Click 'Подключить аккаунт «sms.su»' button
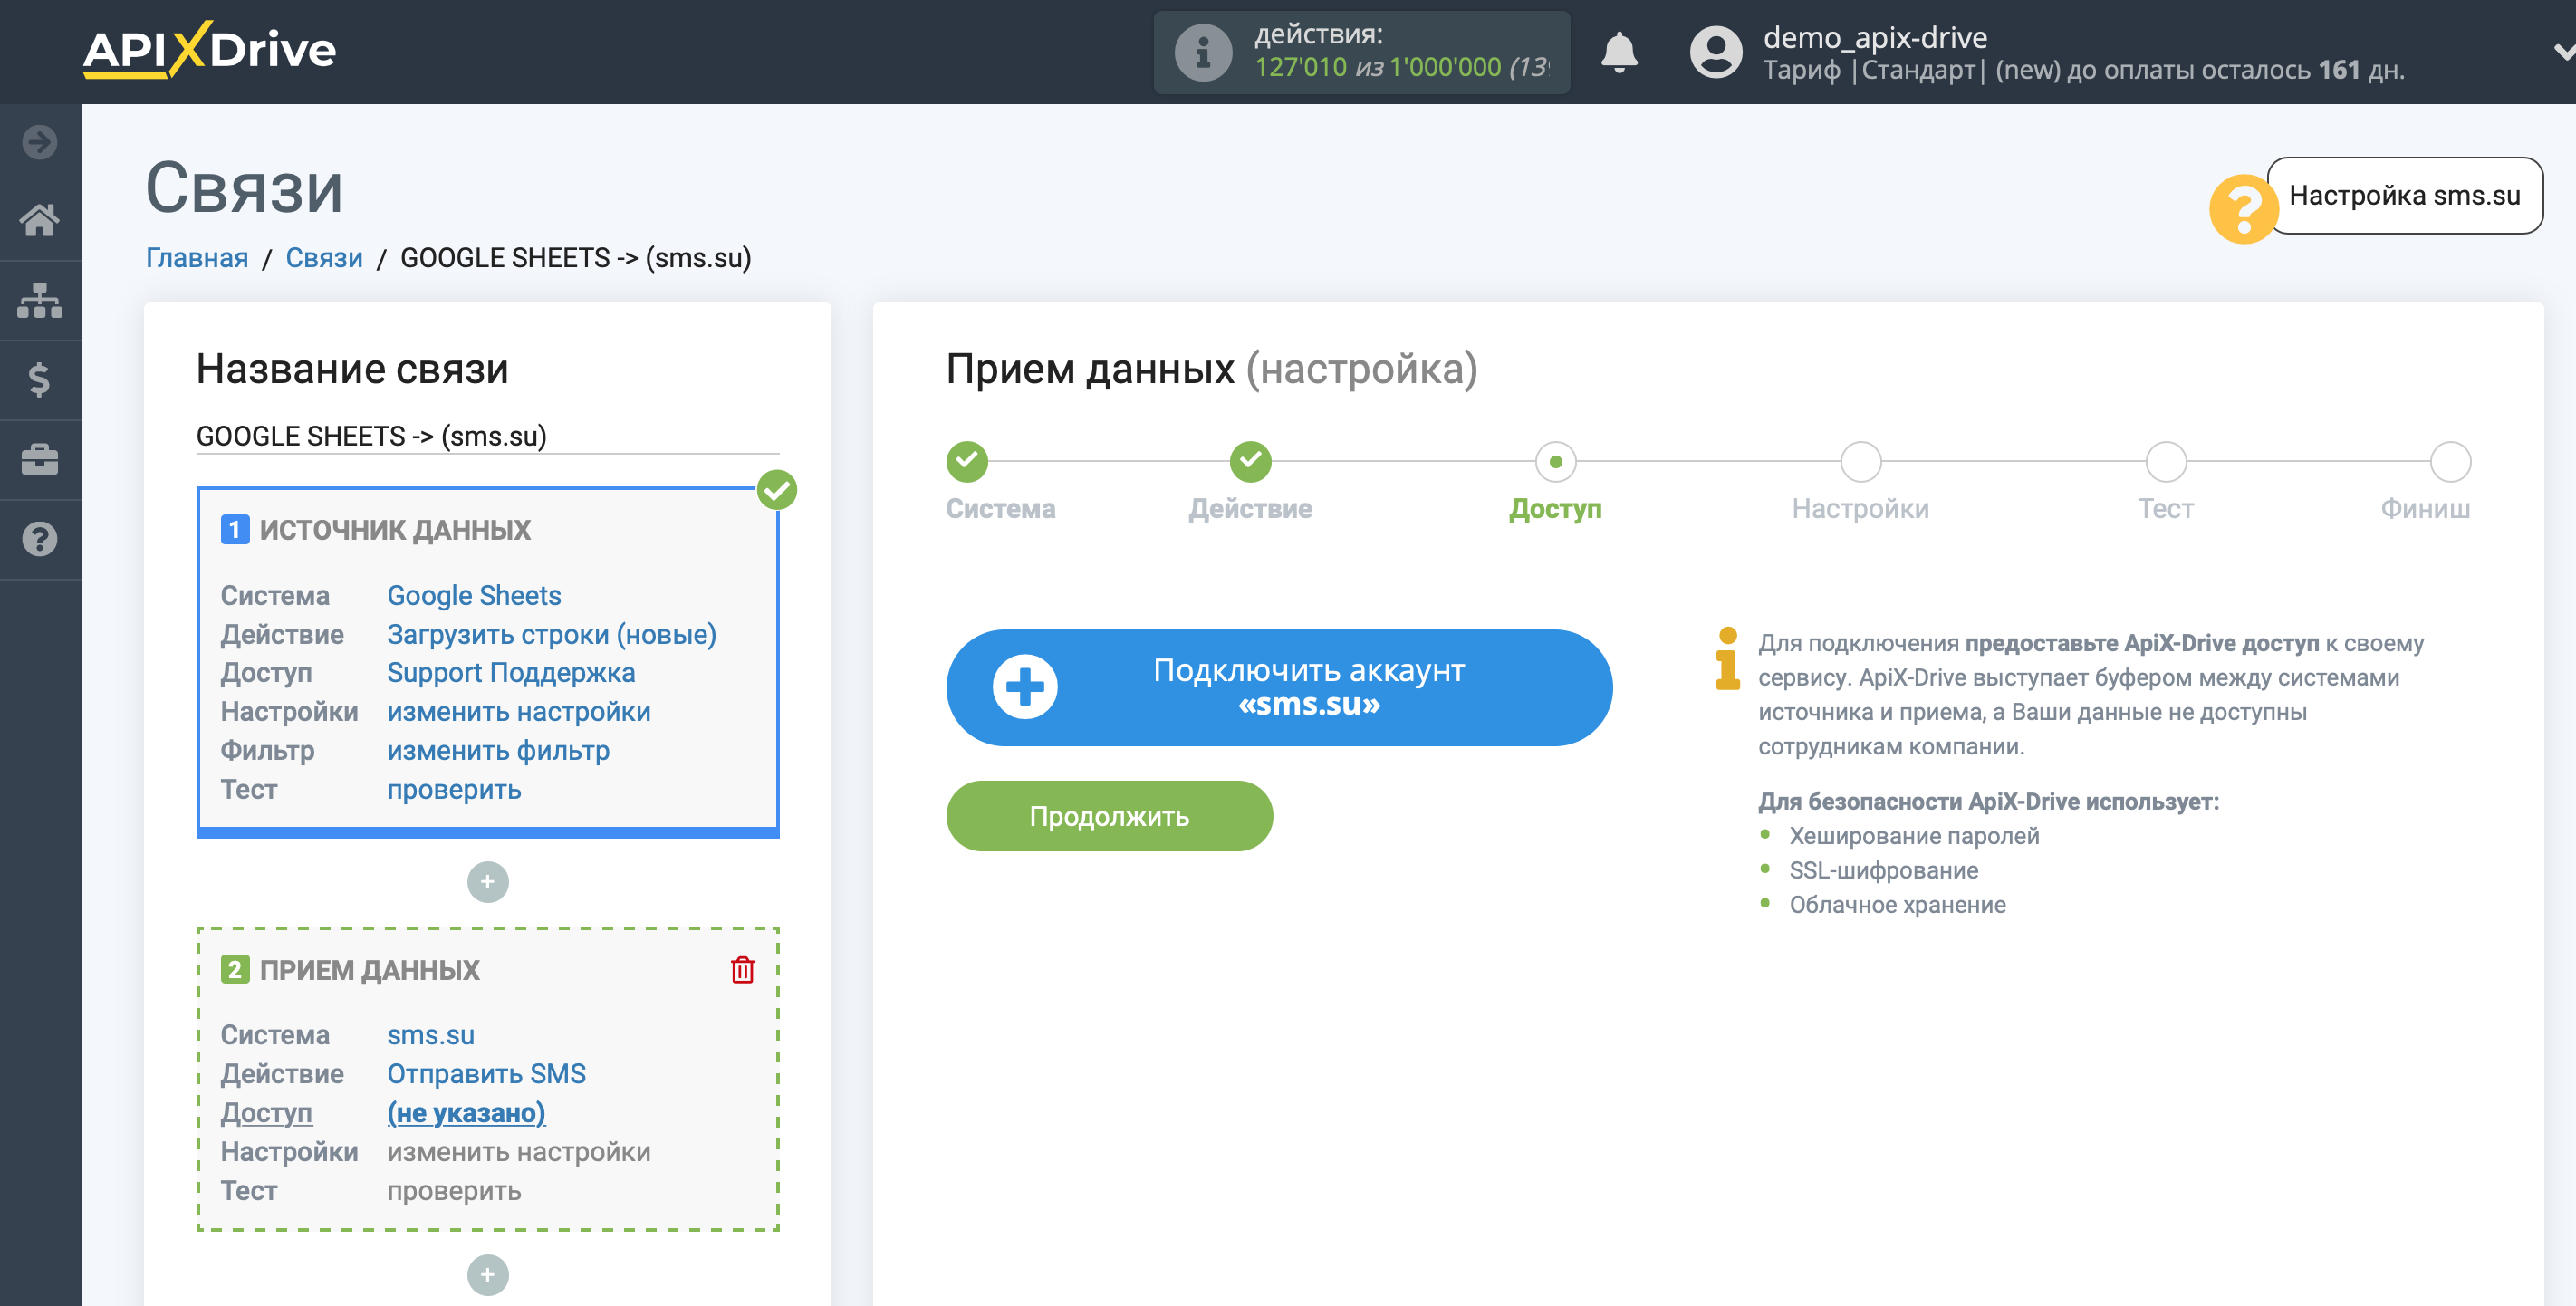 [1279, 687]
